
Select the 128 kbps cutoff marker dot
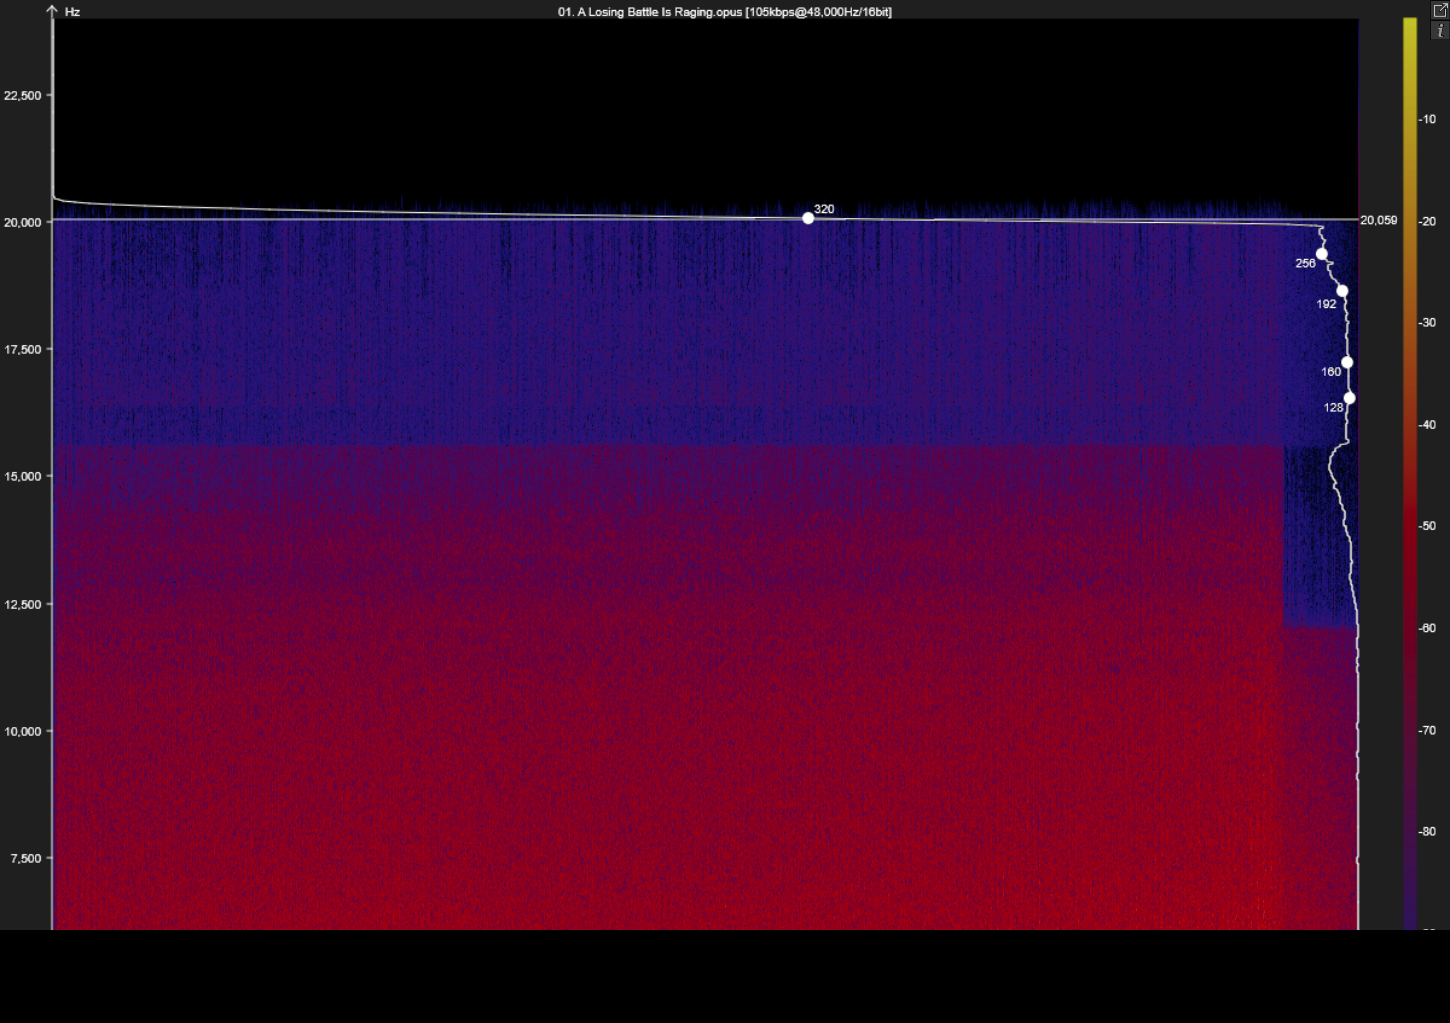(1349, 398)
